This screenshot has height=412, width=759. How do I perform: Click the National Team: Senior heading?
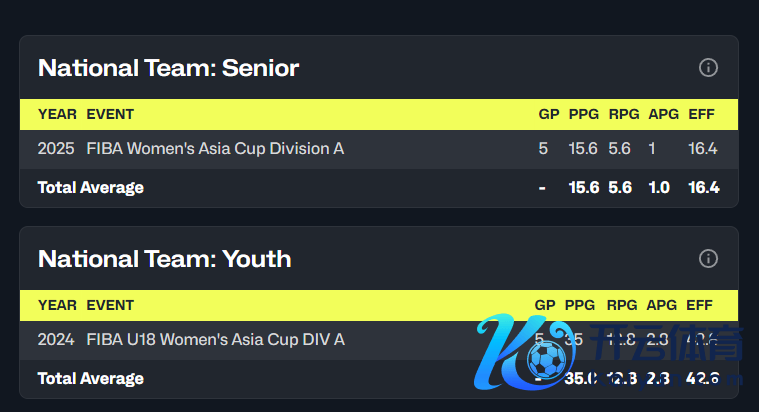tap(168, 68)
